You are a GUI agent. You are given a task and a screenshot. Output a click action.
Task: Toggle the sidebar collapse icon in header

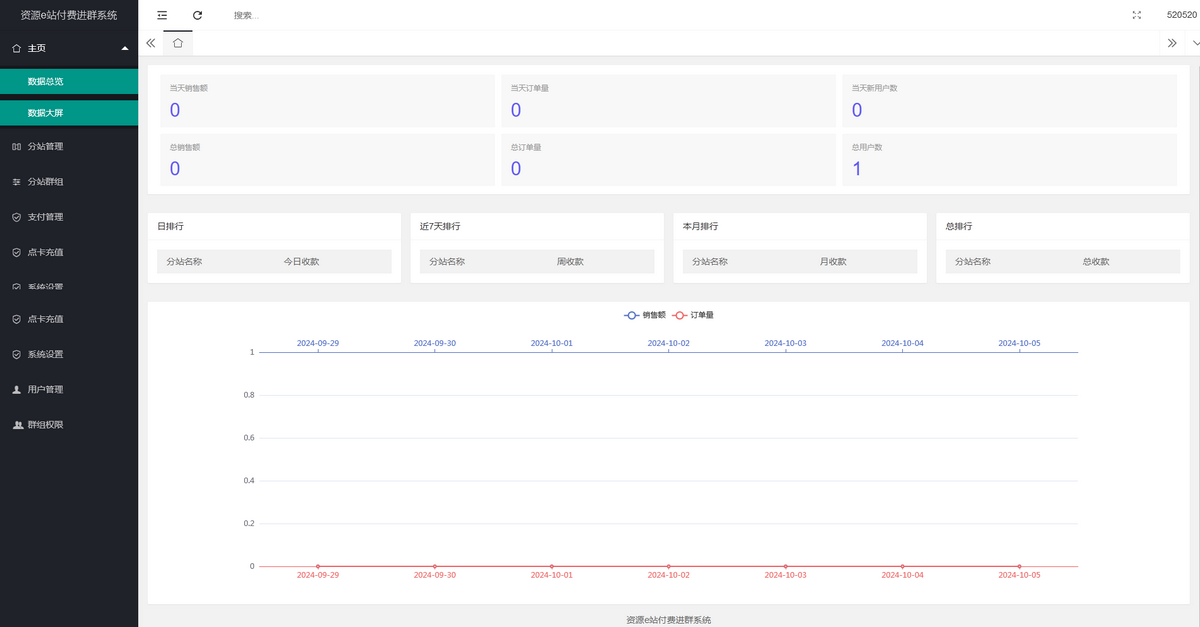162,15
